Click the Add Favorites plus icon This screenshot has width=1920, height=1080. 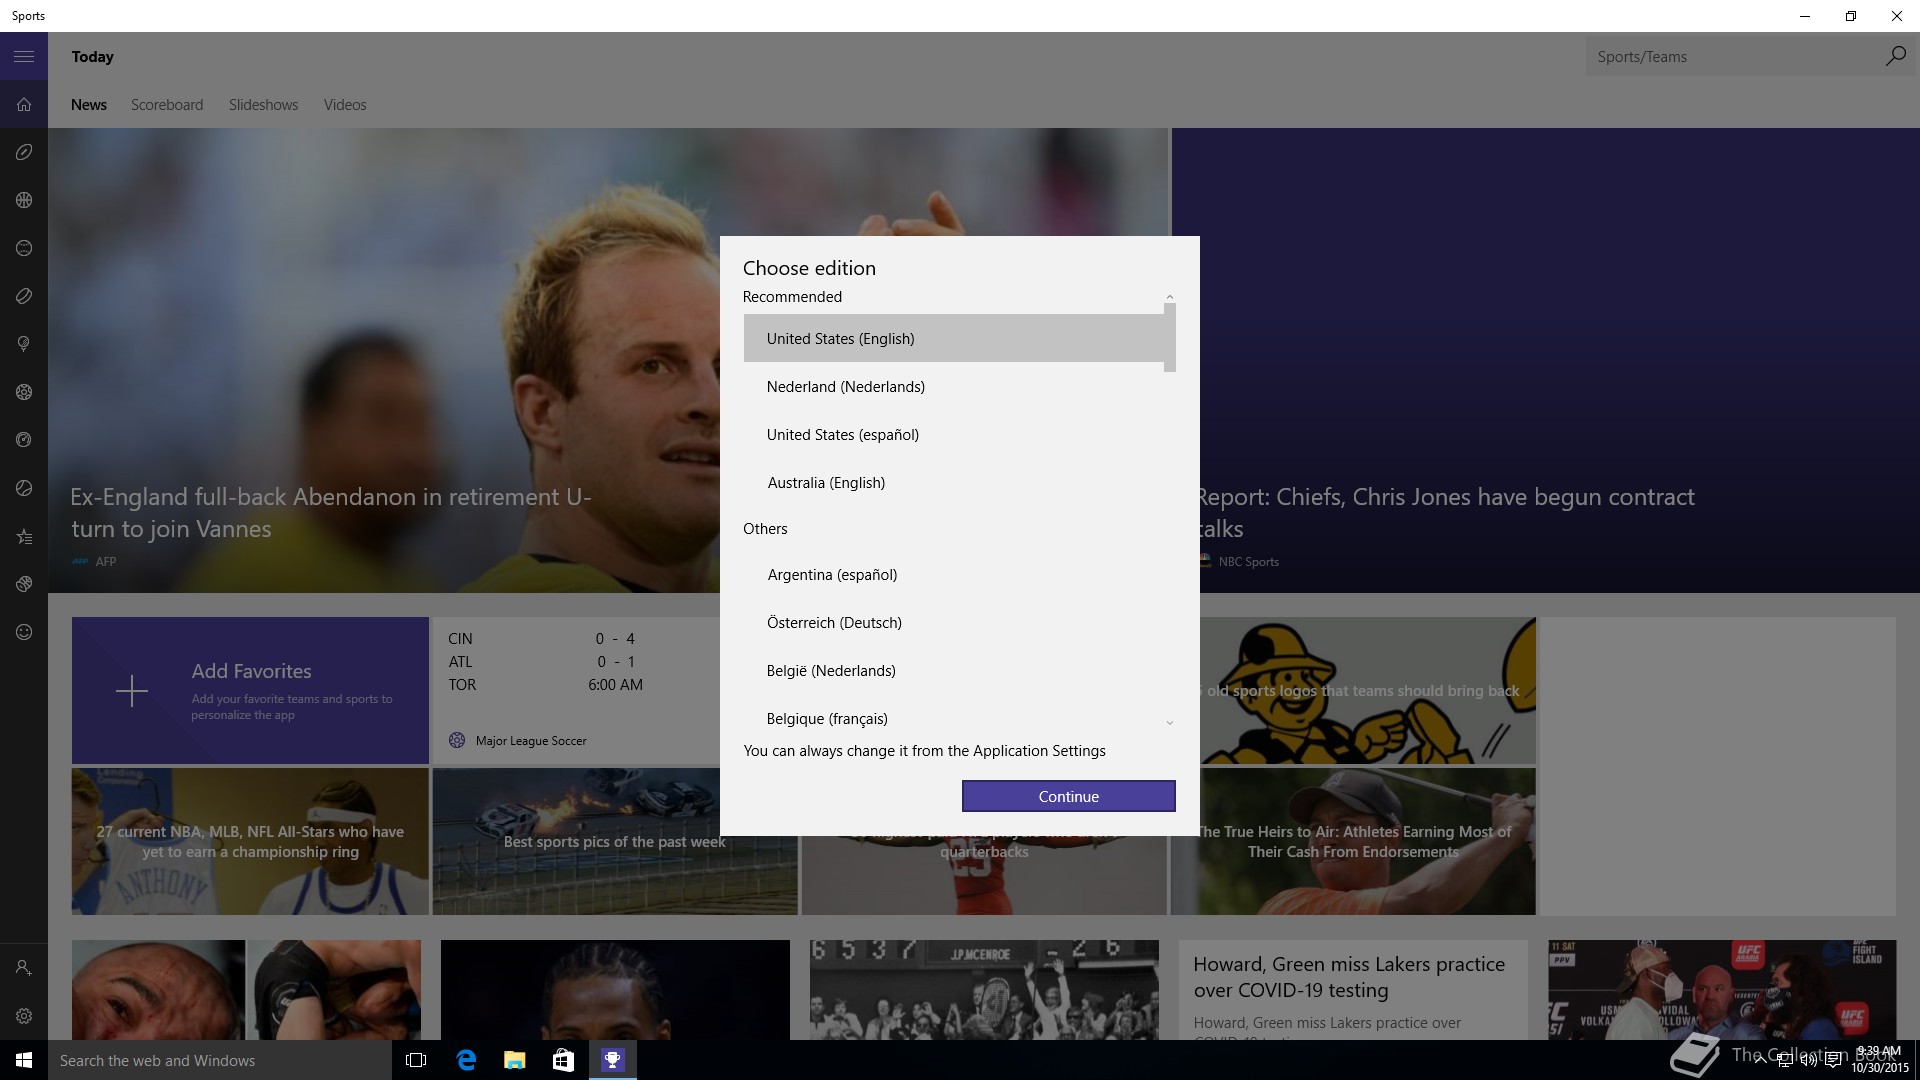click(x=132, y=691)
